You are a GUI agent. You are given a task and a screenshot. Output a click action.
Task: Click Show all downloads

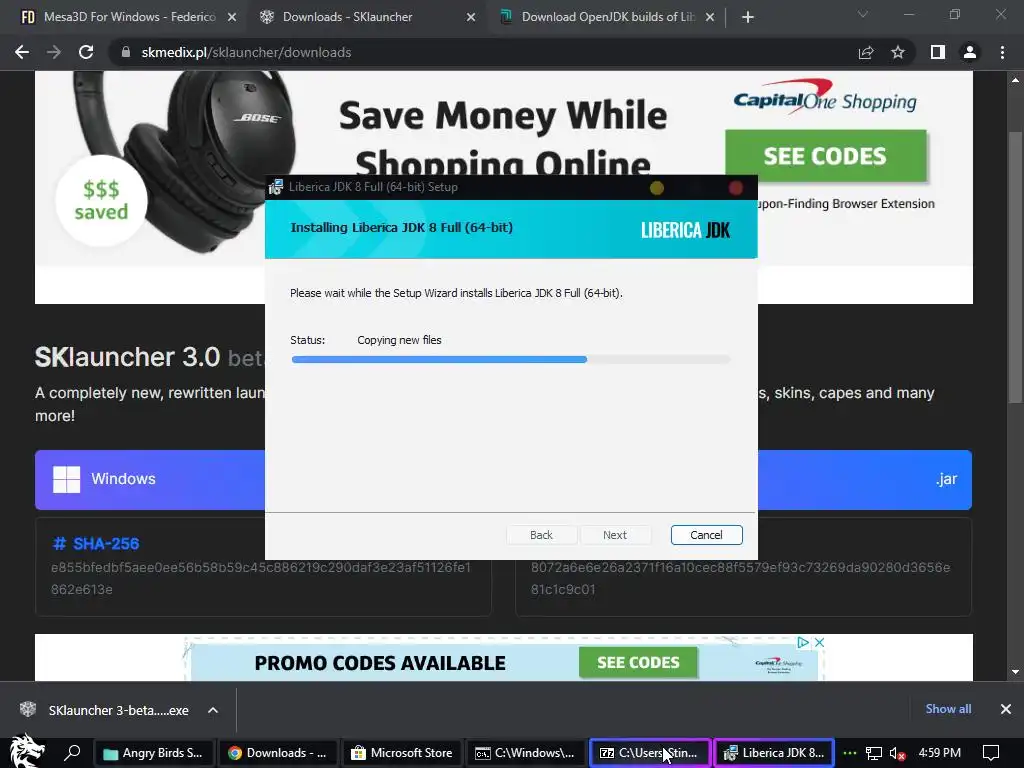[948, 709]
